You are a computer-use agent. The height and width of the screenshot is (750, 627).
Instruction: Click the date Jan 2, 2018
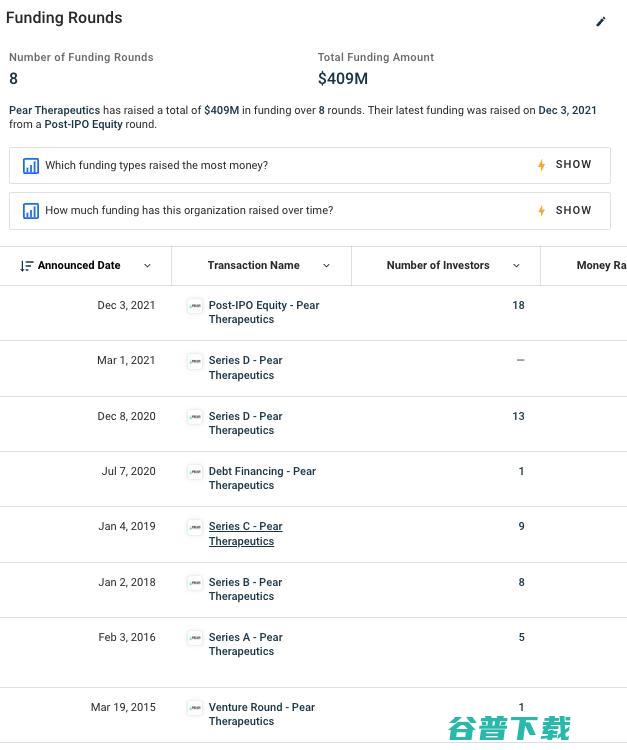pos(127,583)
